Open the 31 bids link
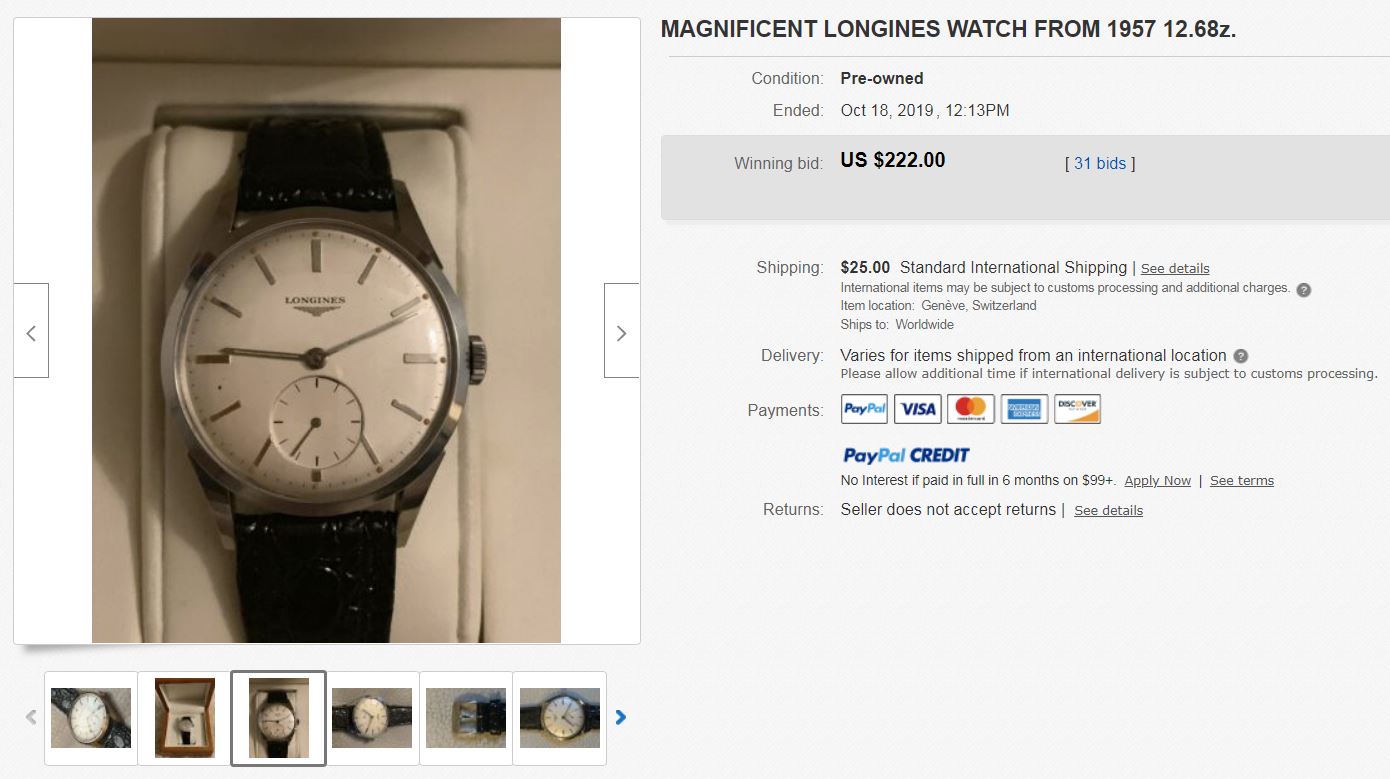 tap(1100, 163)
